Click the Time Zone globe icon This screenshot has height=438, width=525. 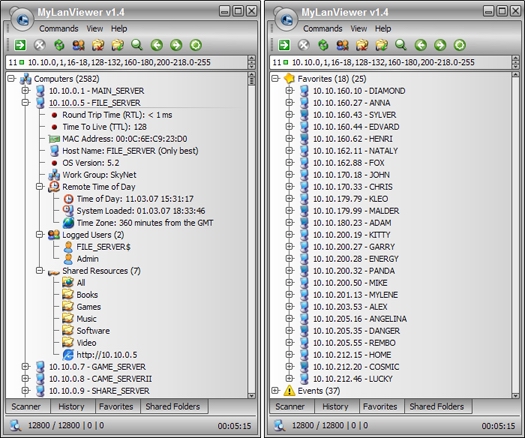coord(68,223)
